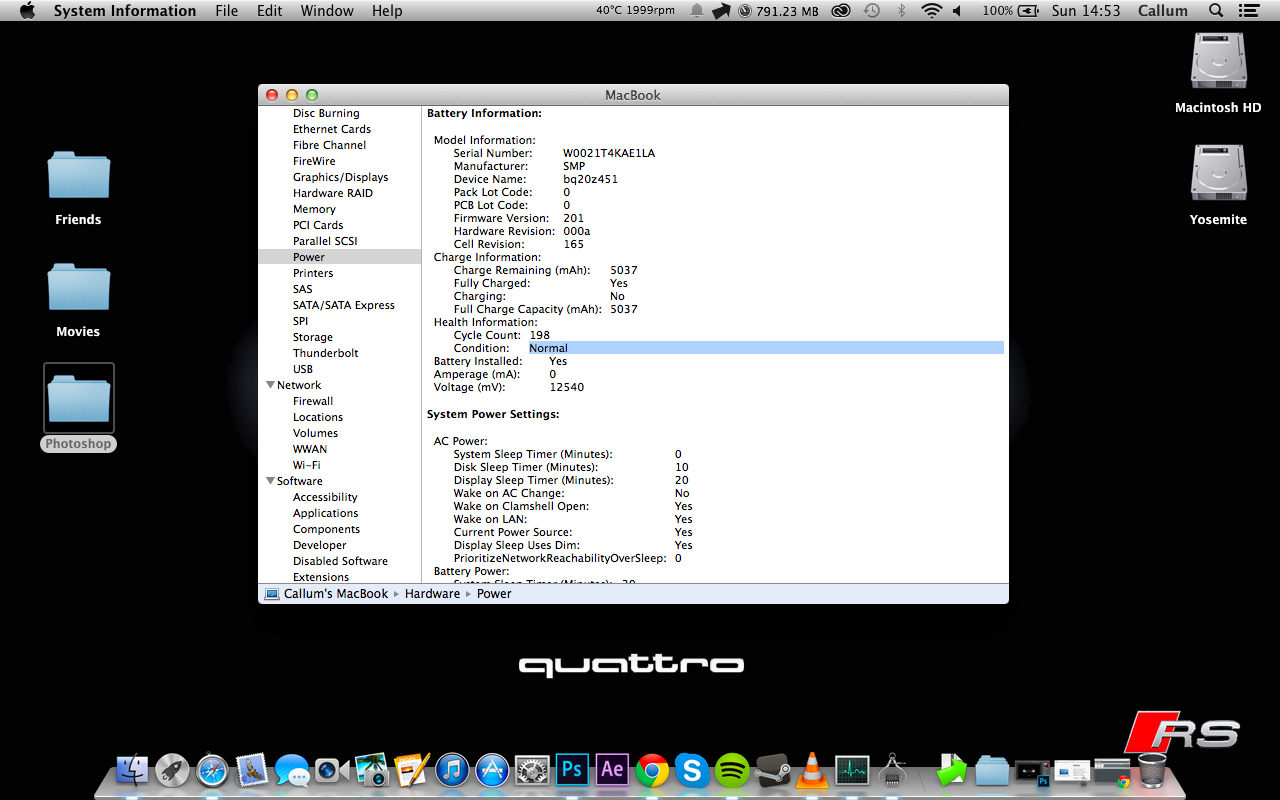Viewport: 1280px width, 800px height.
Task: Launch Spotify green icon in Dock
Action: click(x=732, y=770)
